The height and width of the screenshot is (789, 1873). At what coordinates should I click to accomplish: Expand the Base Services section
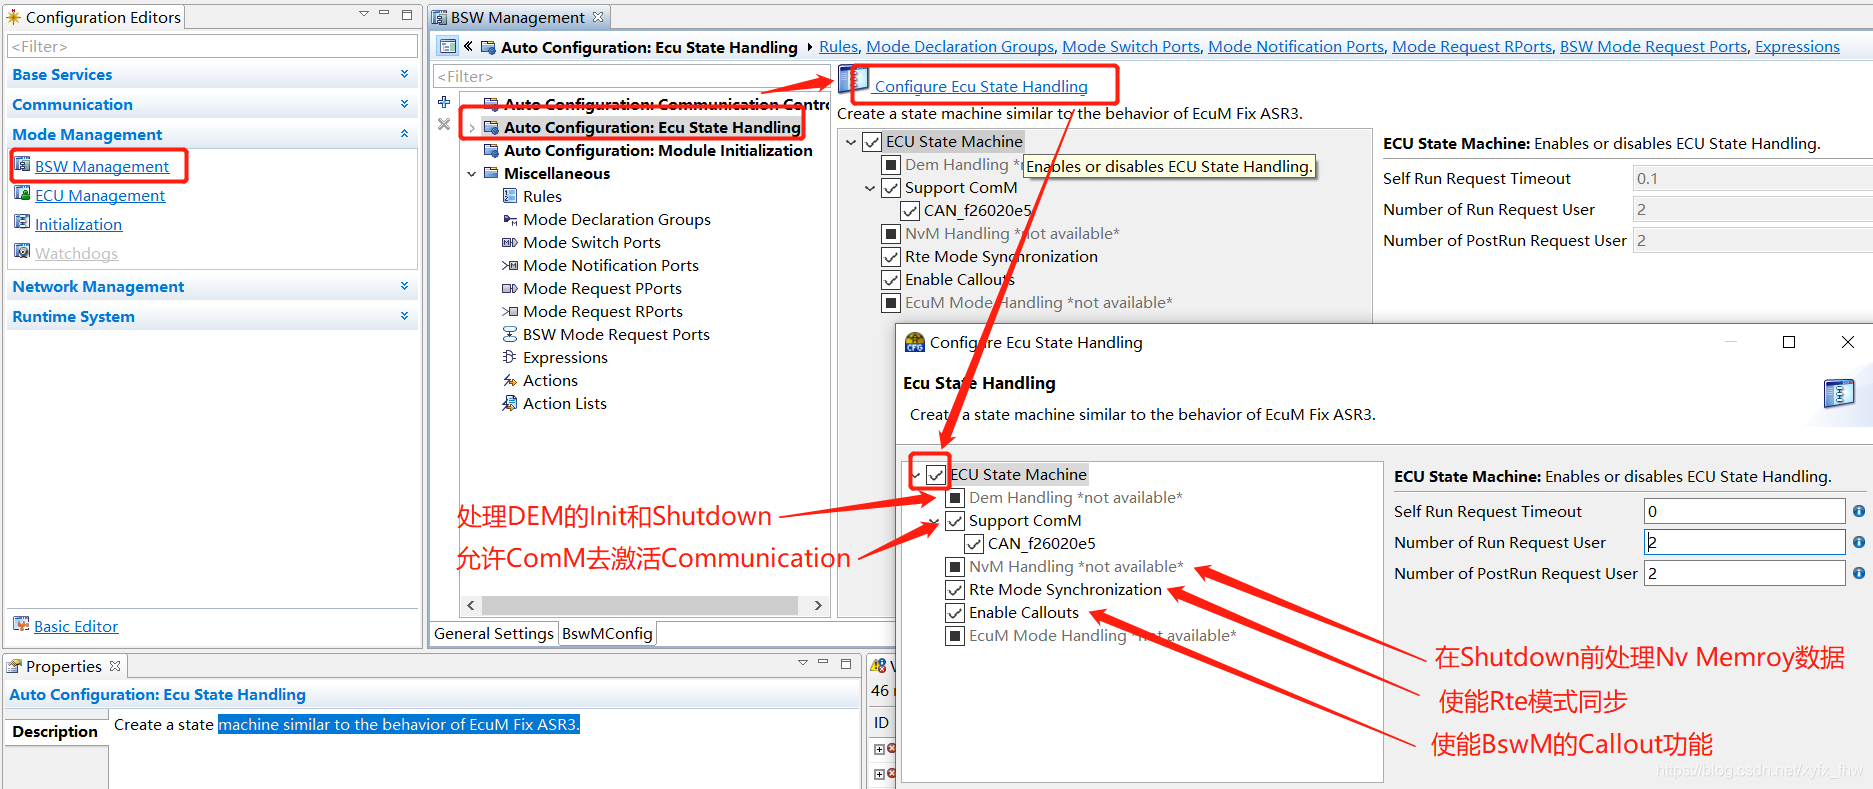[x=404, y=74]
